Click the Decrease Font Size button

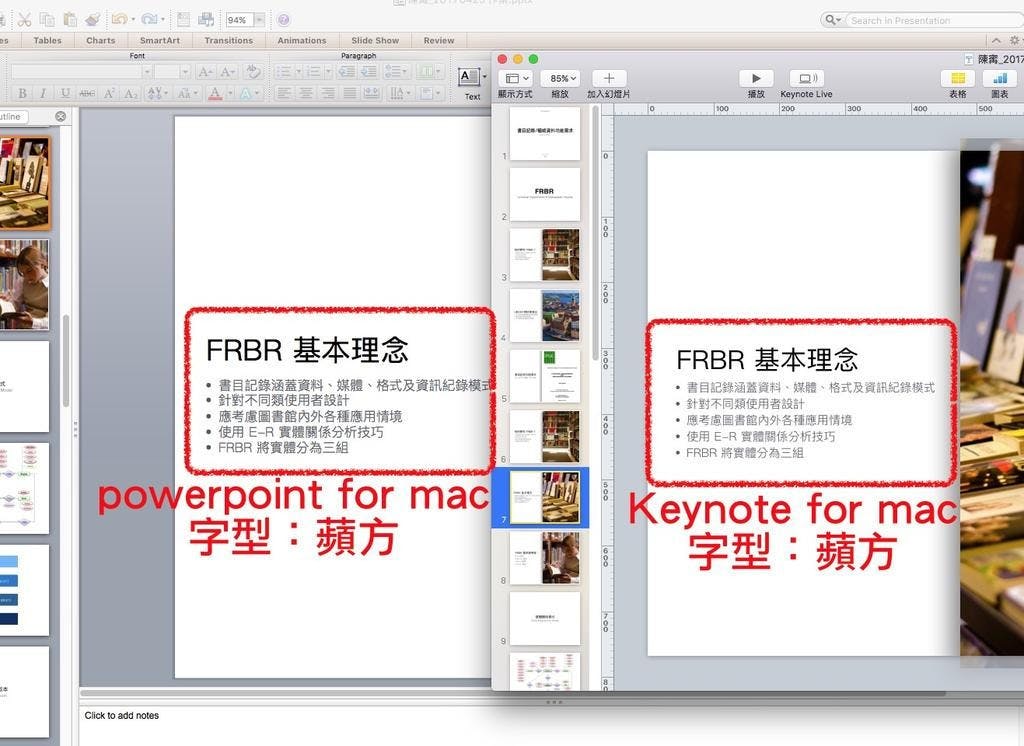(x=227, y=71)
